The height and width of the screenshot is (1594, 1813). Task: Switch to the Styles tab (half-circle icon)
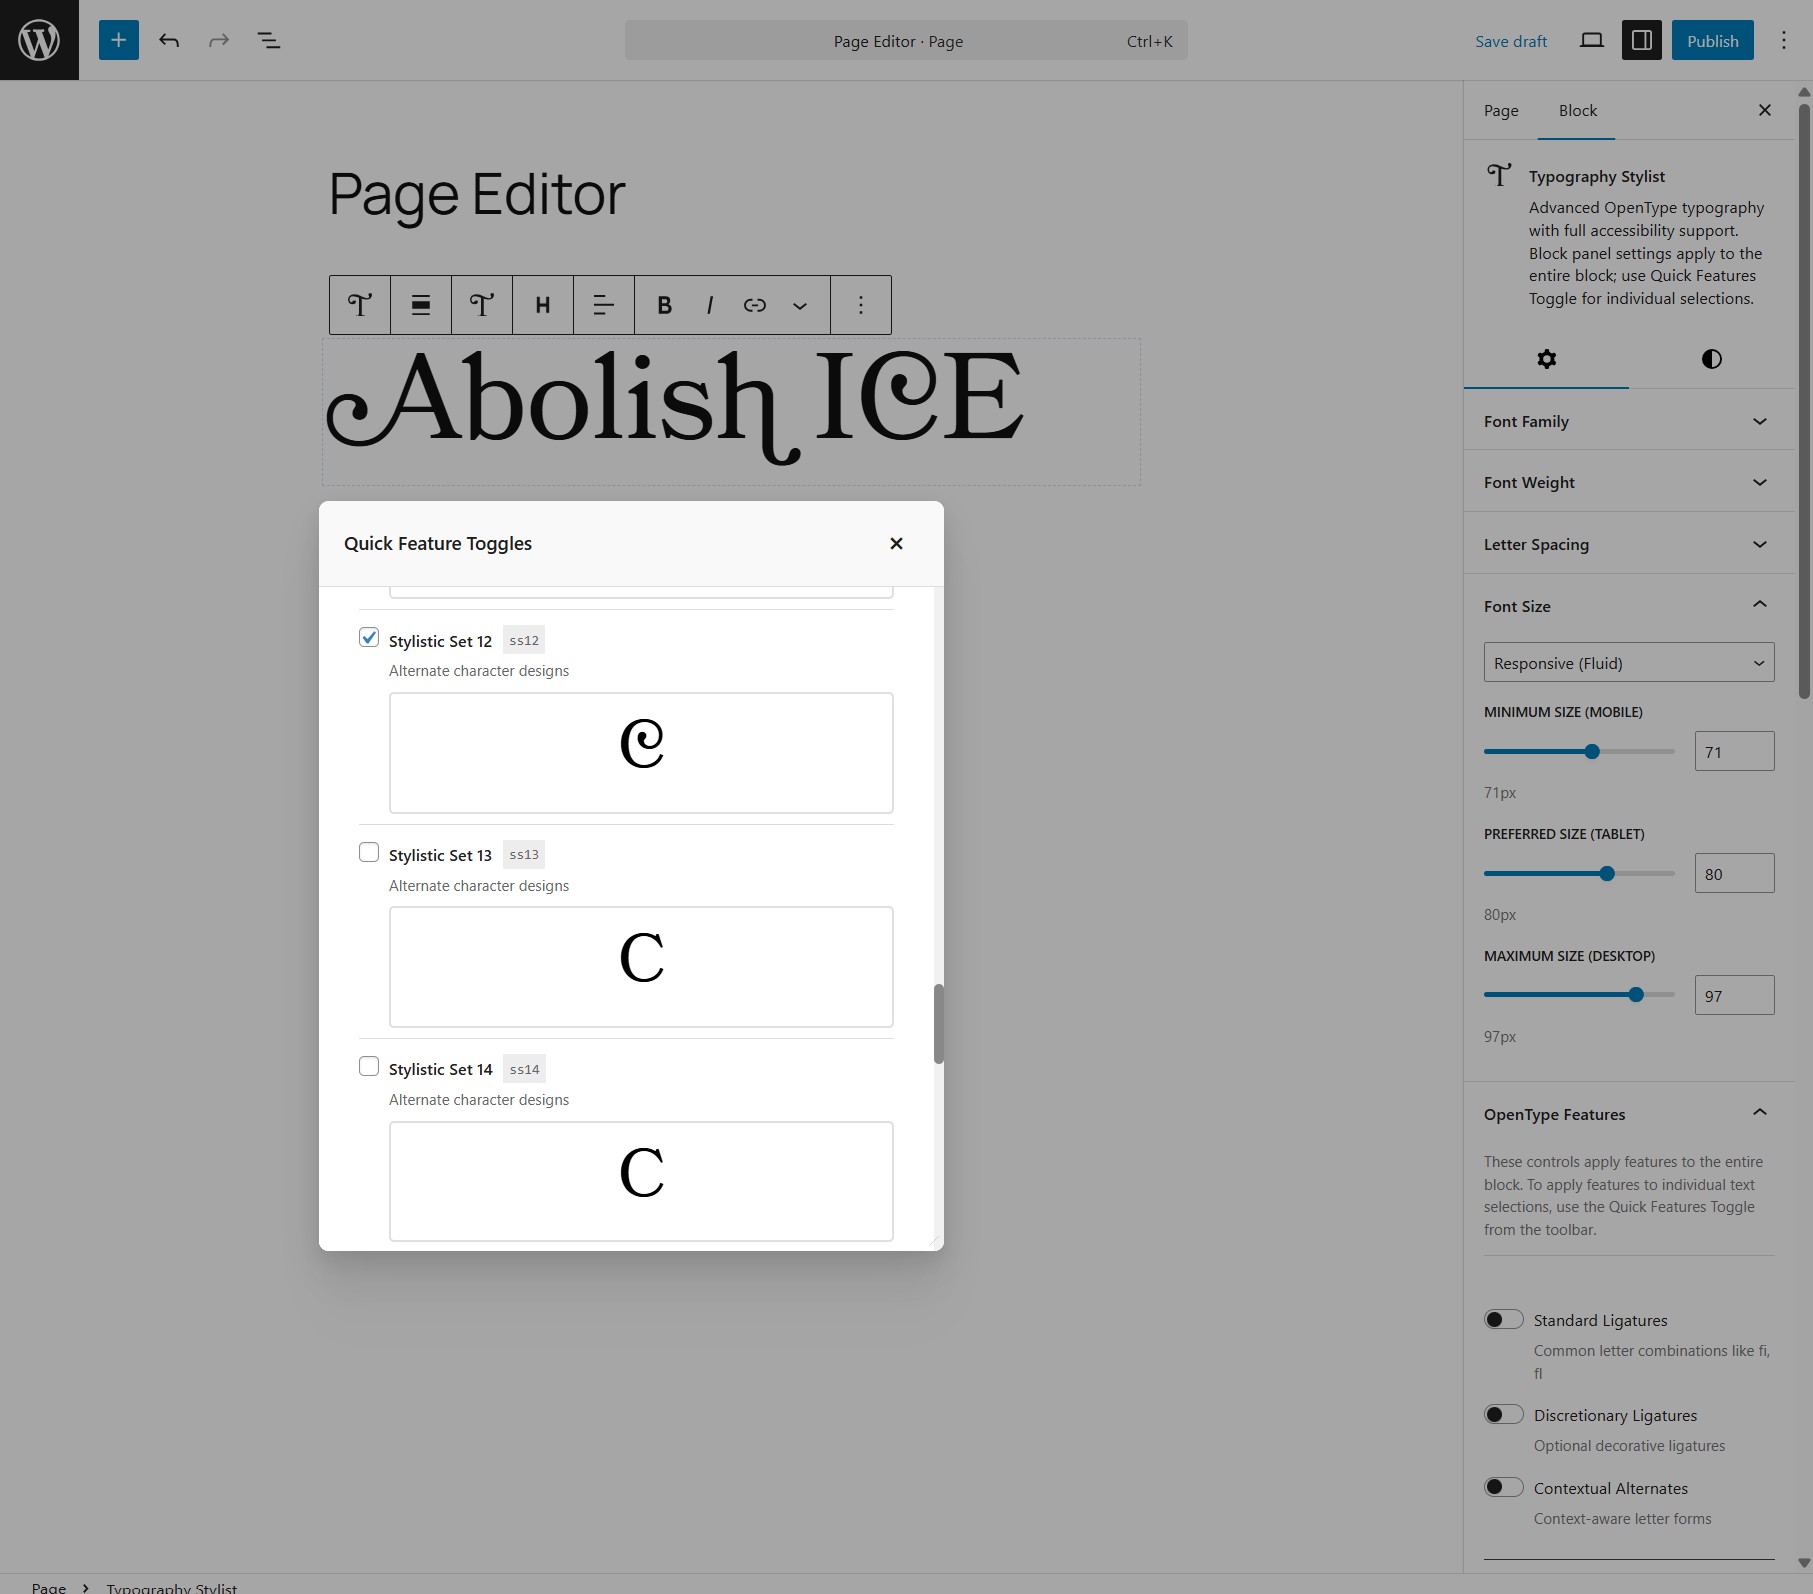[1711, 359]
